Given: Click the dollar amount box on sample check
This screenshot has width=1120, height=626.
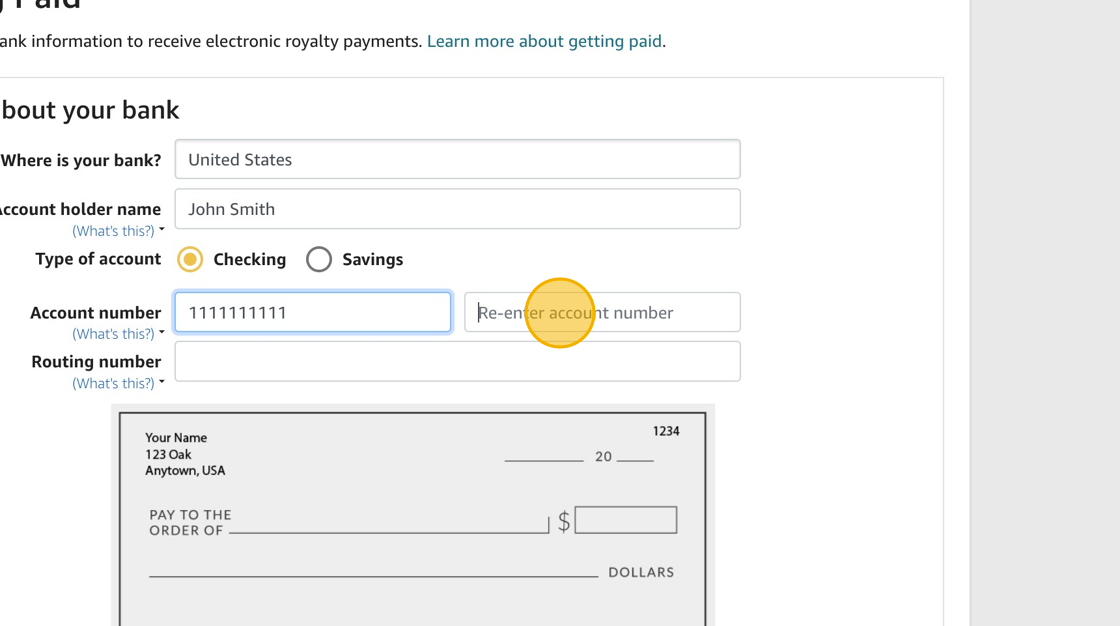Looking at the screenshot, I should click(626, 520).
